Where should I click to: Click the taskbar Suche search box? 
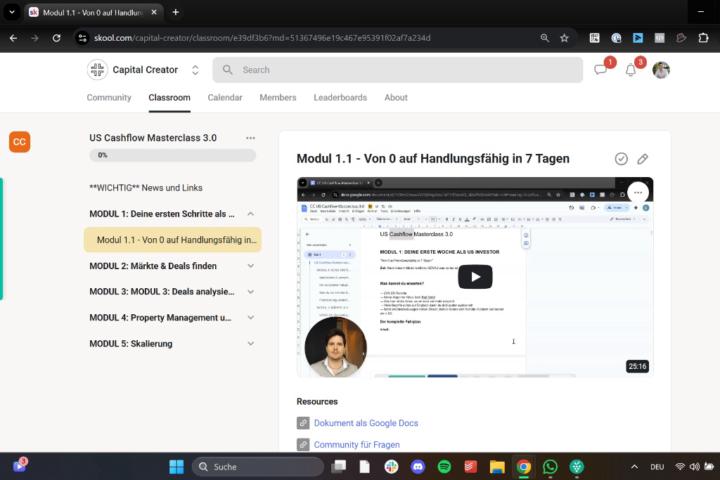pyautogui.click(x=258, y=467)
